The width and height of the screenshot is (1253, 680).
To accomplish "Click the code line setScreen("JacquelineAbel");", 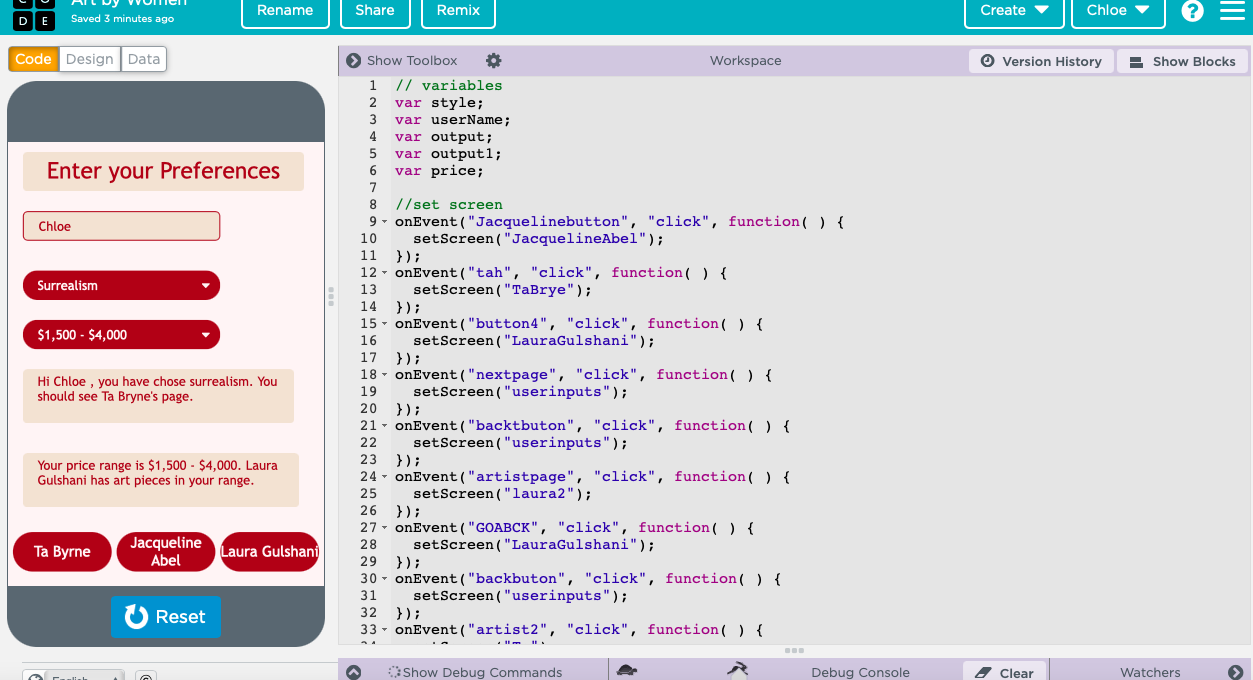I will coord(538,239).
